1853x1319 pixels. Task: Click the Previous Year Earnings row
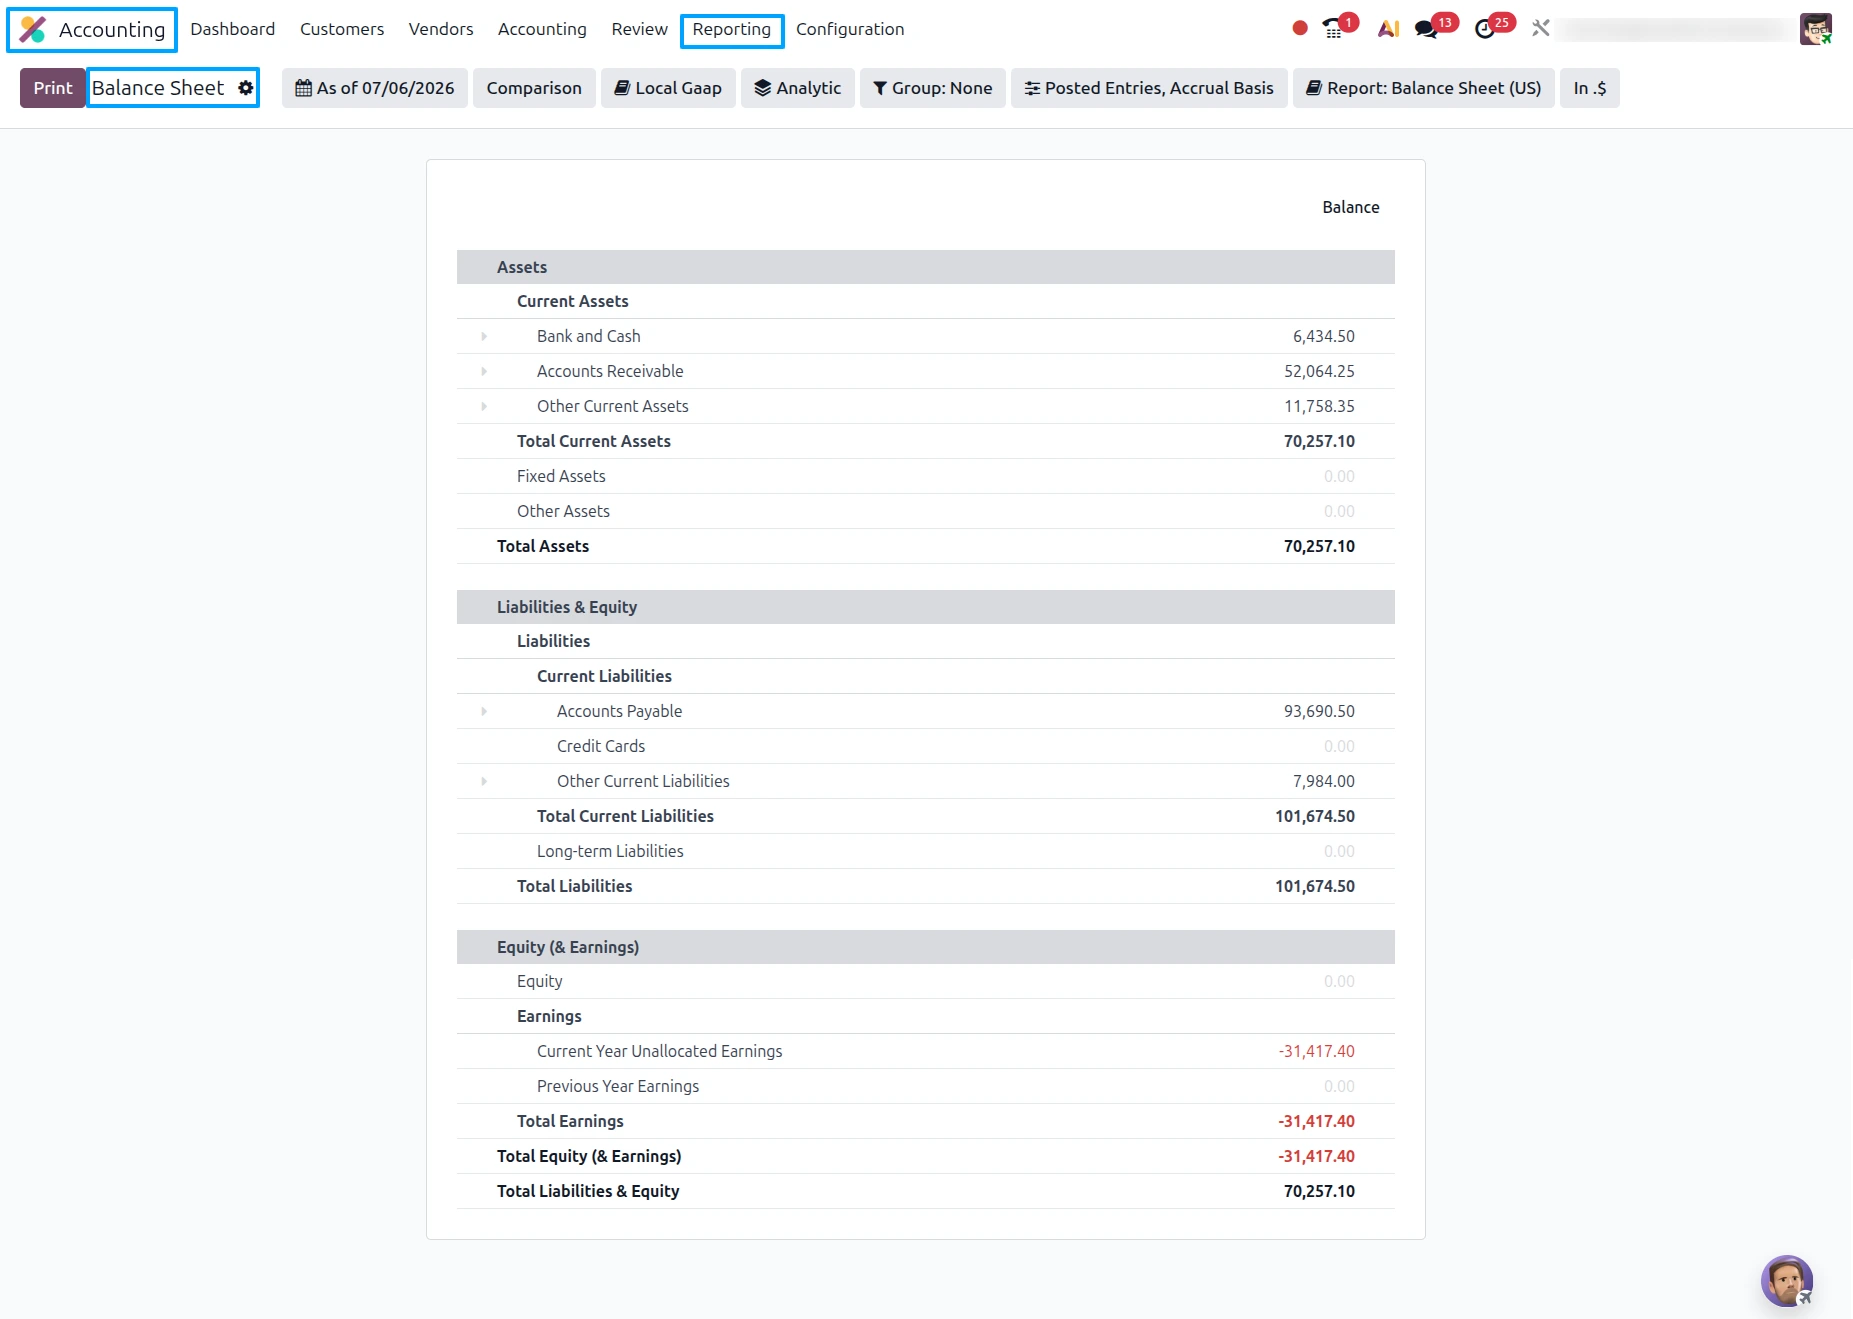925,1086
